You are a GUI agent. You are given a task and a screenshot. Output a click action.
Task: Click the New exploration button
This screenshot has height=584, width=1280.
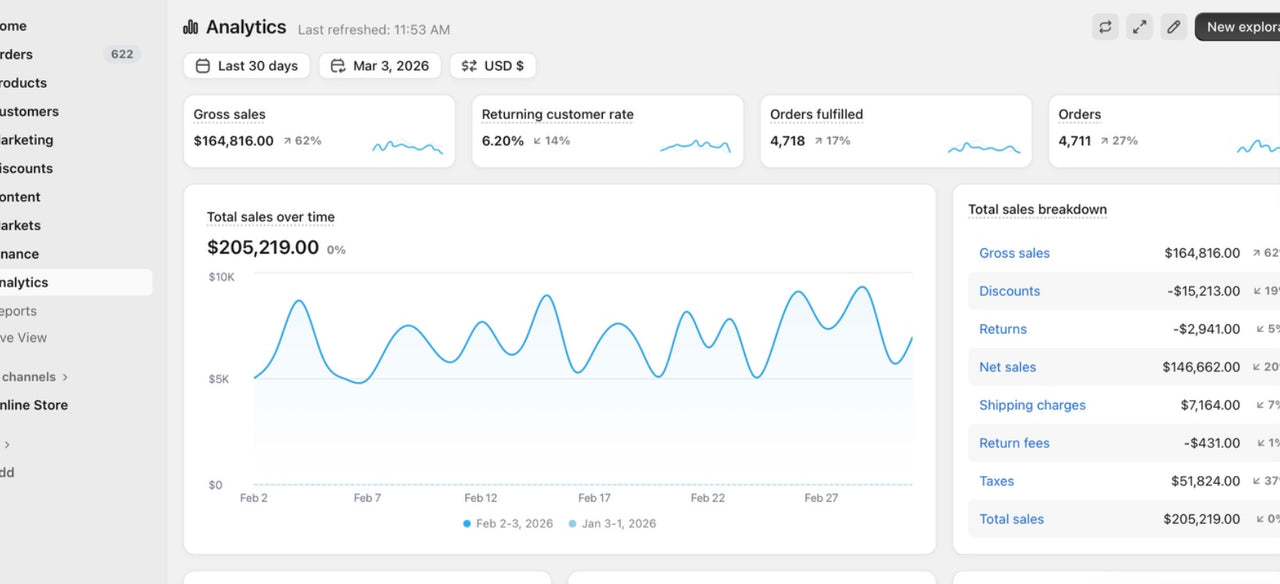[x=1240, y=27]
